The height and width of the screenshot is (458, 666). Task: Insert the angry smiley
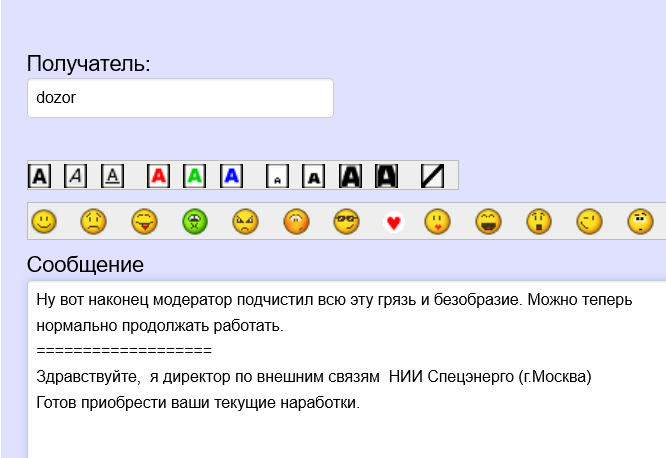coord(246,221)
